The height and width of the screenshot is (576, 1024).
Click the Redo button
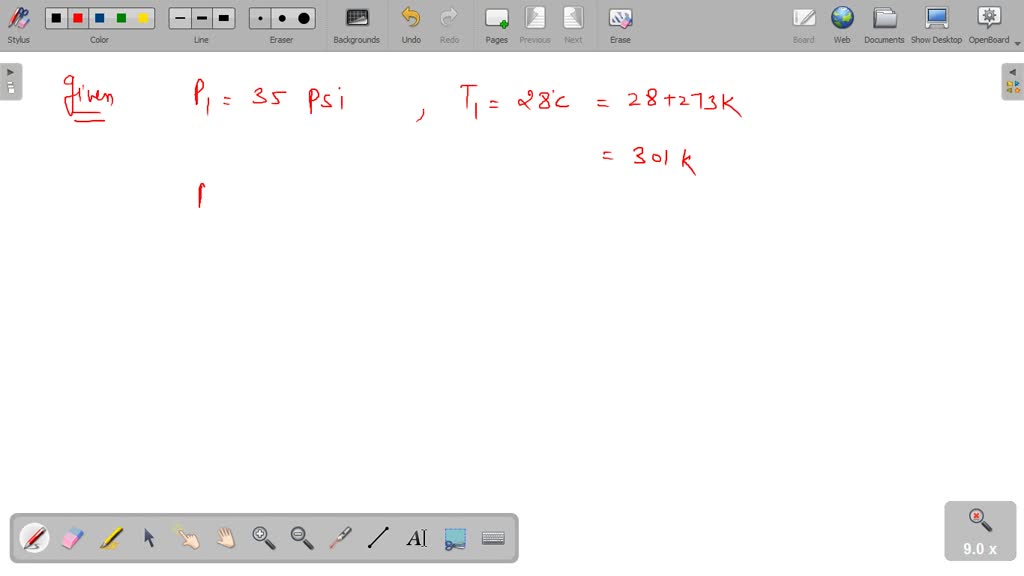(x=449, y=25)
